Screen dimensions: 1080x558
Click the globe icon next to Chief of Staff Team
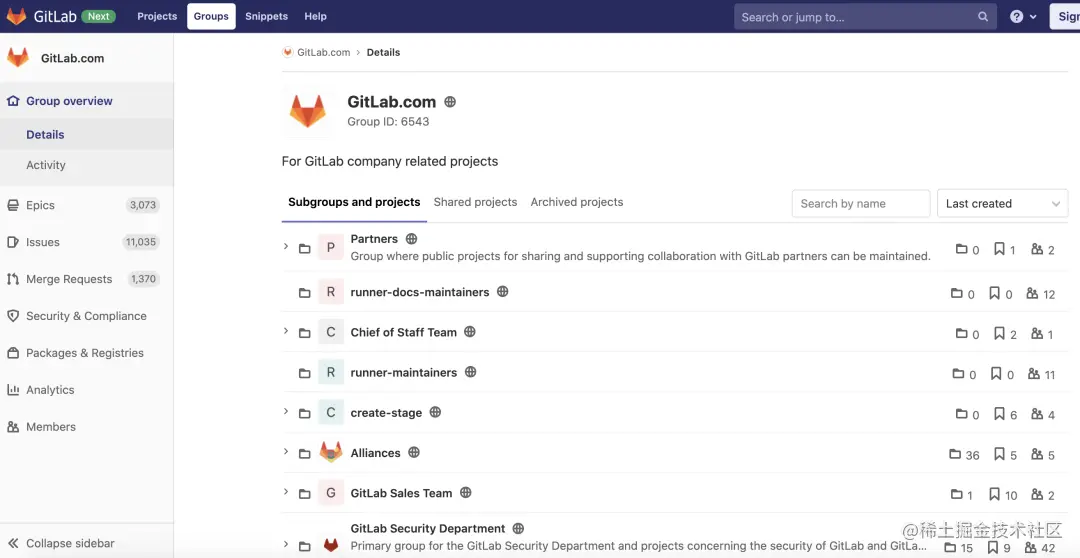point(470,331)
